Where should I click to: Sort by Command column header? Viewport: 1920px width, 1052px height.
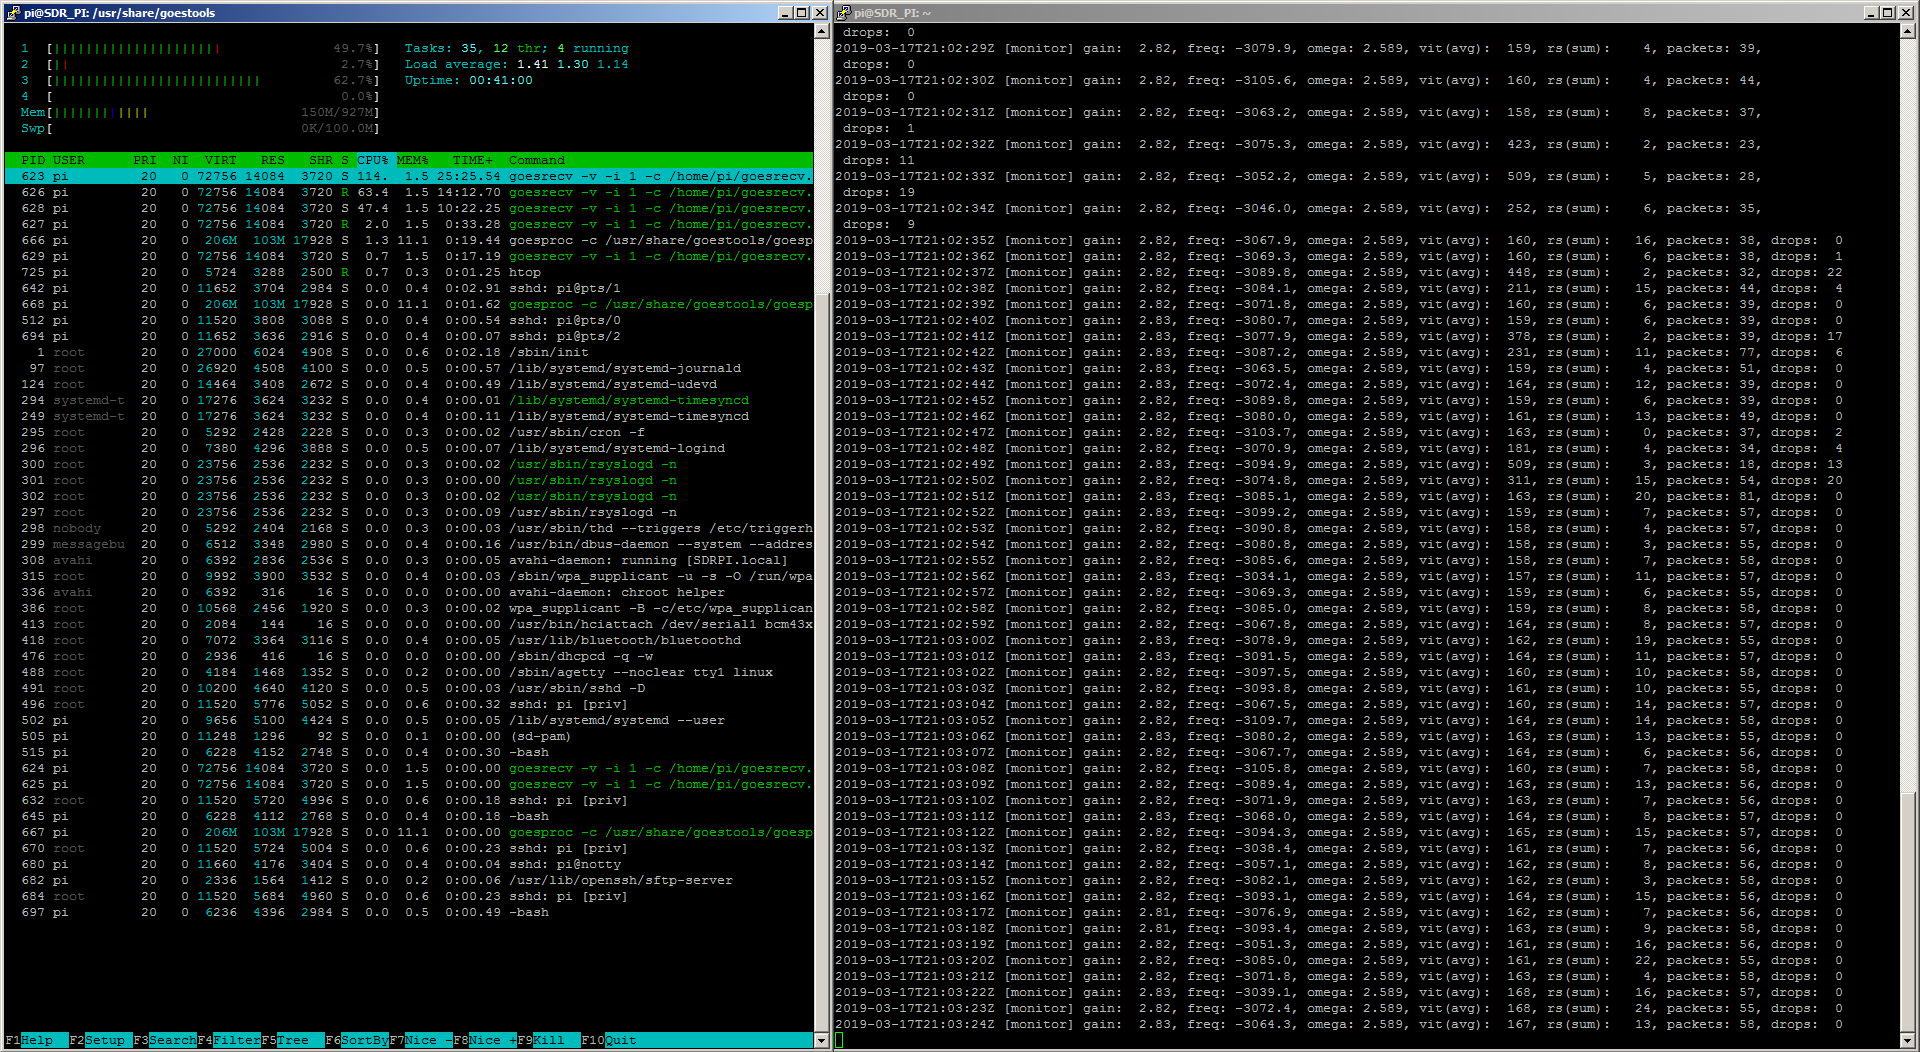point(537,160)
